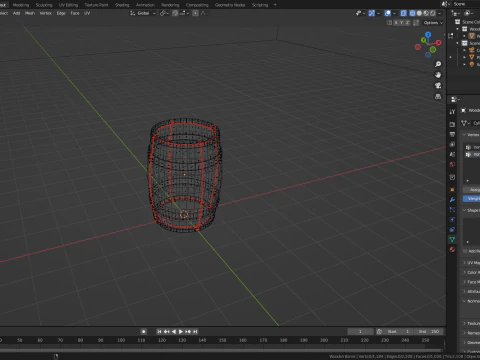Image resolution: width=480 pixels, height=360 pixels.
Task: Open the Modifiers wrench tab
Action: pyautogui.click(x=452, y=200)
